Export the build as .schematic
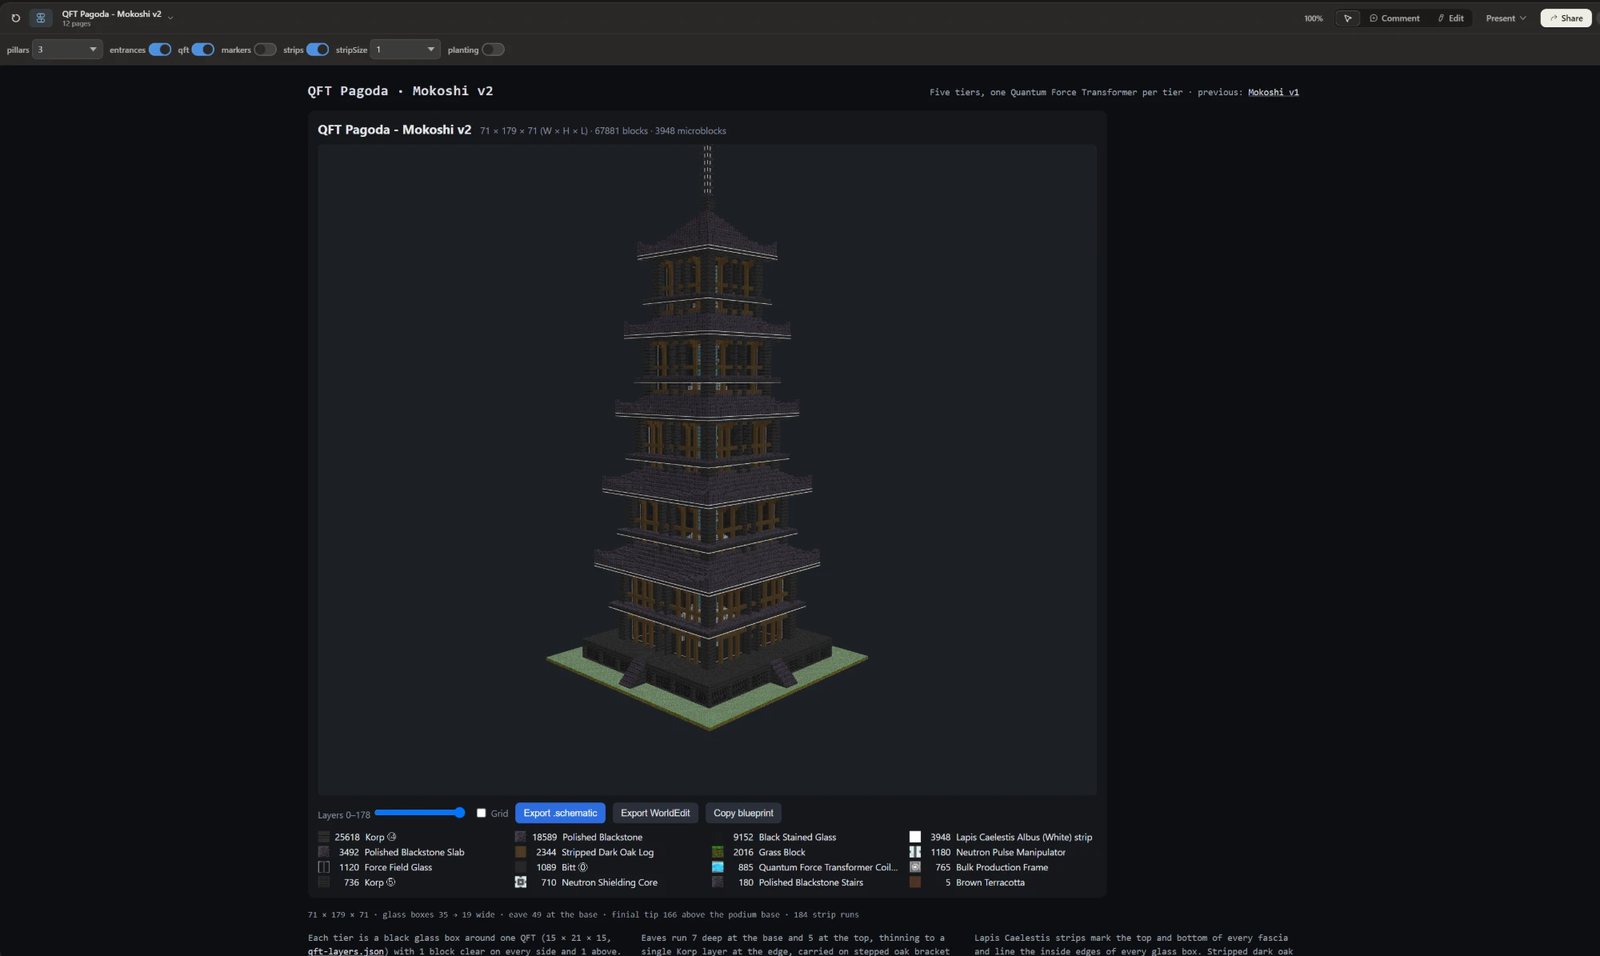 pyautogui.click(x=560, y=813)
